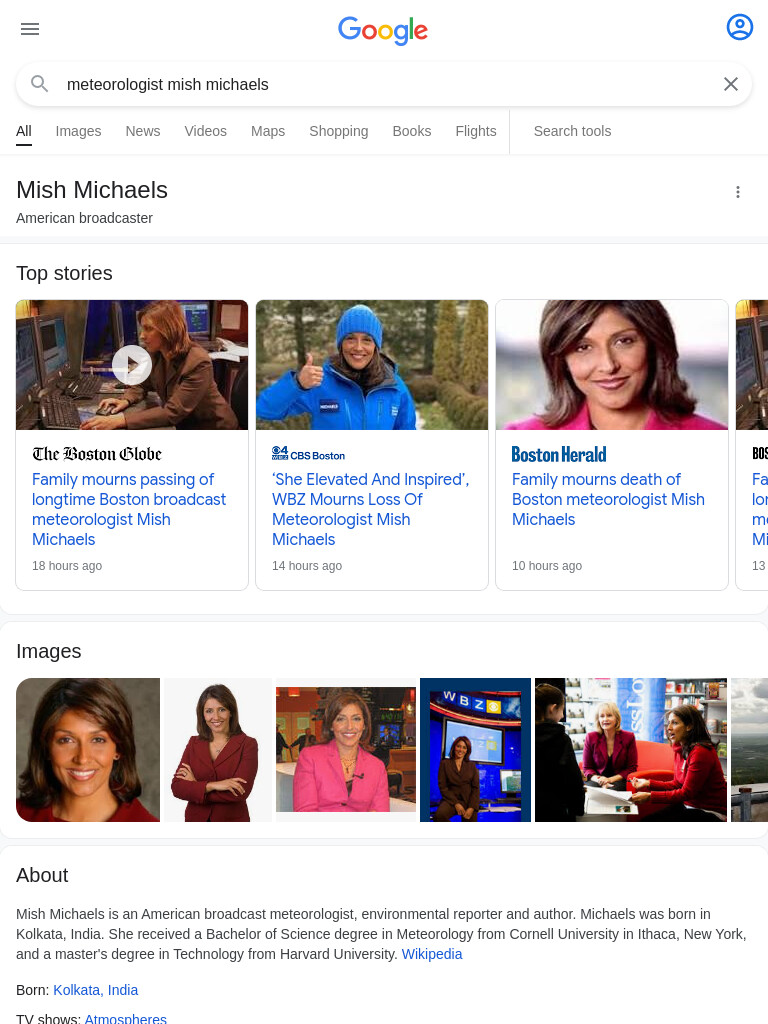Switch to the Images tab
The image size is (768, 1024).
[78, 131]
